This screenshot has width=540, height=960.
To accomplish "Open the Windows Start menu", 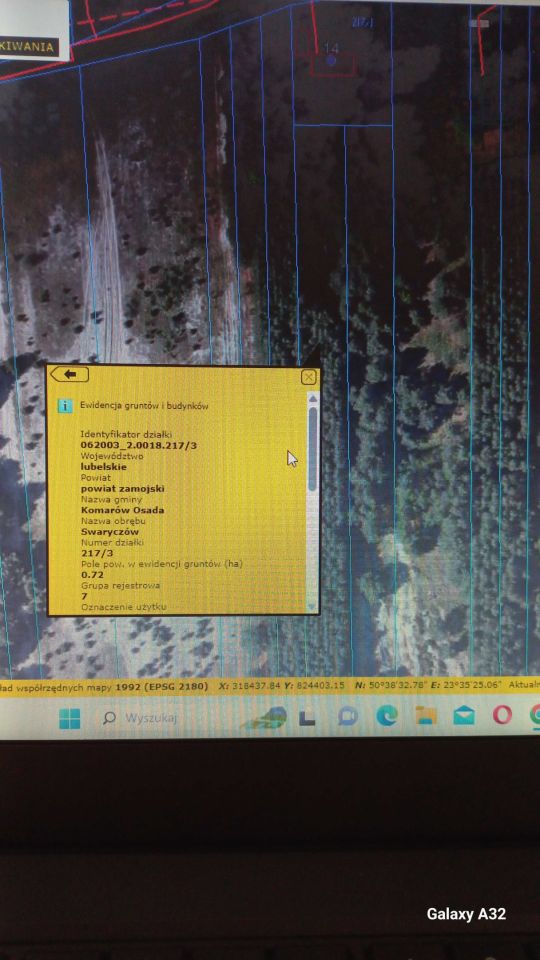I will pos(69,718).
